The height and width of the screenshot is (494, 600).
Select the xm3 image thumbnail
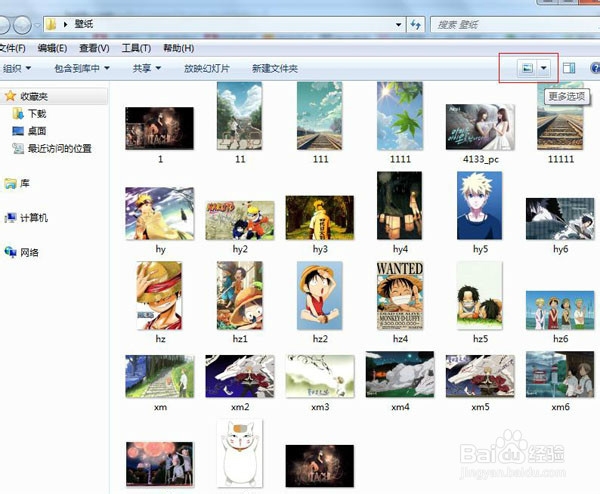coord(320,377)
